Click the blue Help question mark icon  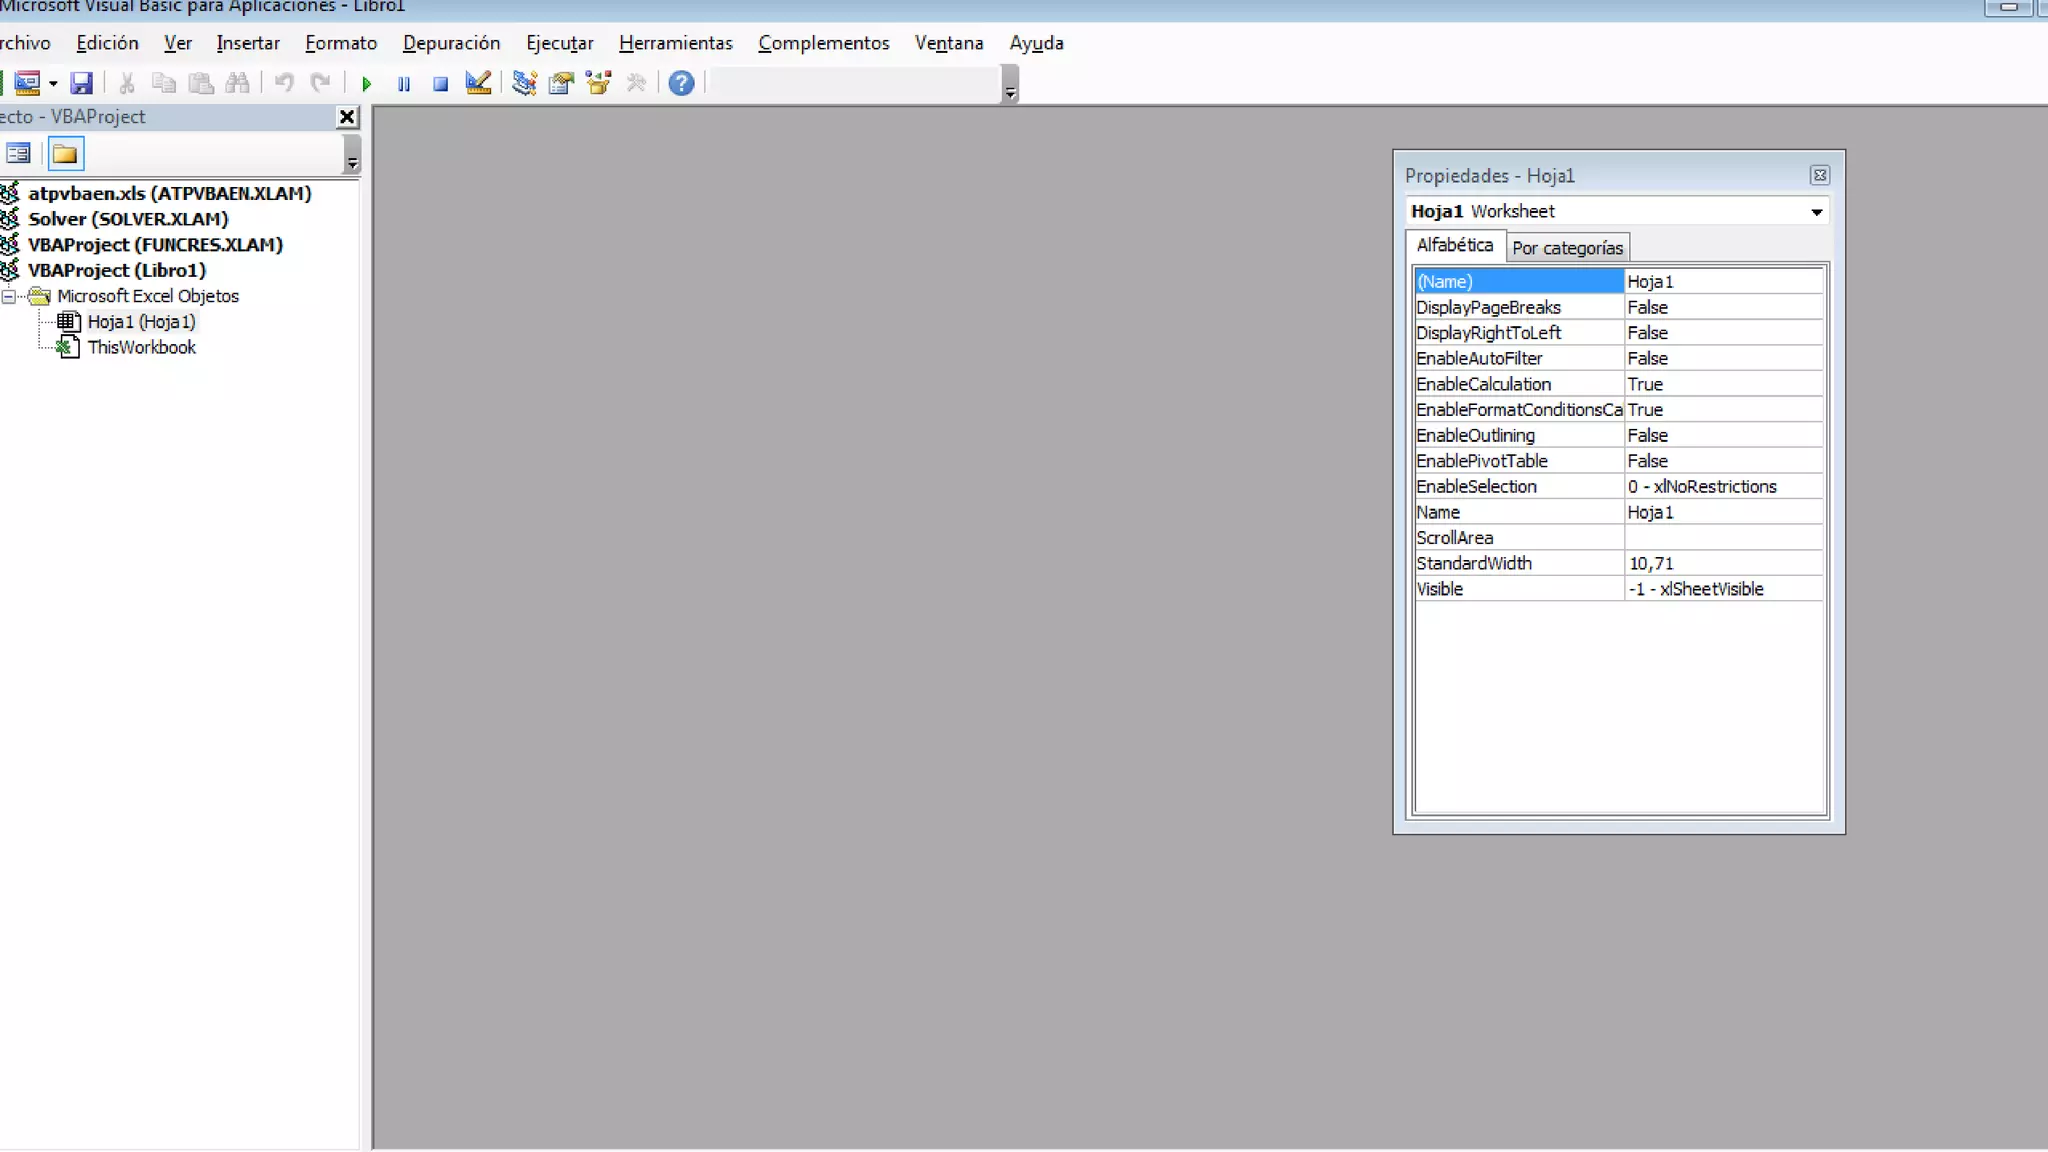coord(681,83)
